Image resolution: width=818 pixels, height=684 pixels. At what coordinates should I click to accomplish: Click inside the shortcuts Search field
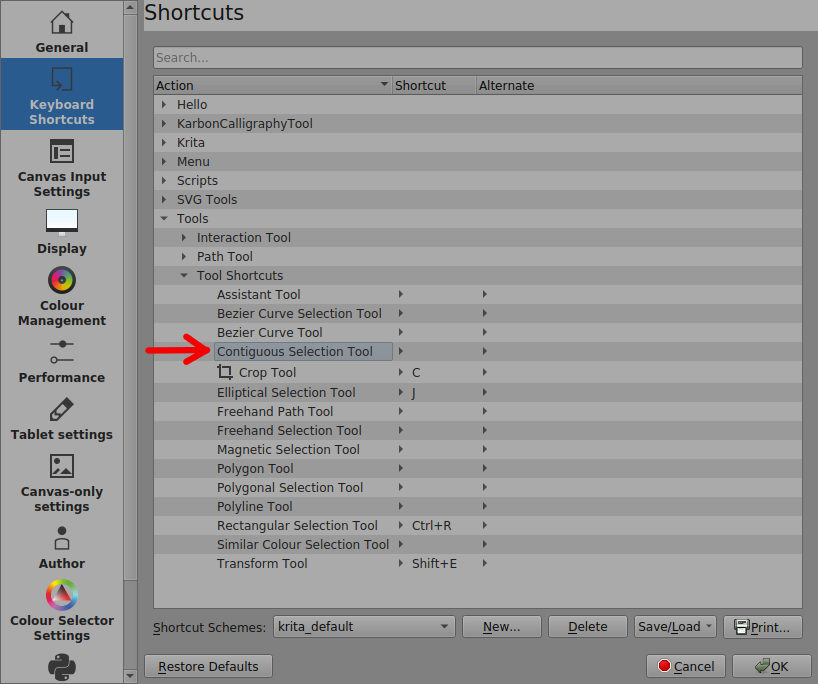click(477, 57)
